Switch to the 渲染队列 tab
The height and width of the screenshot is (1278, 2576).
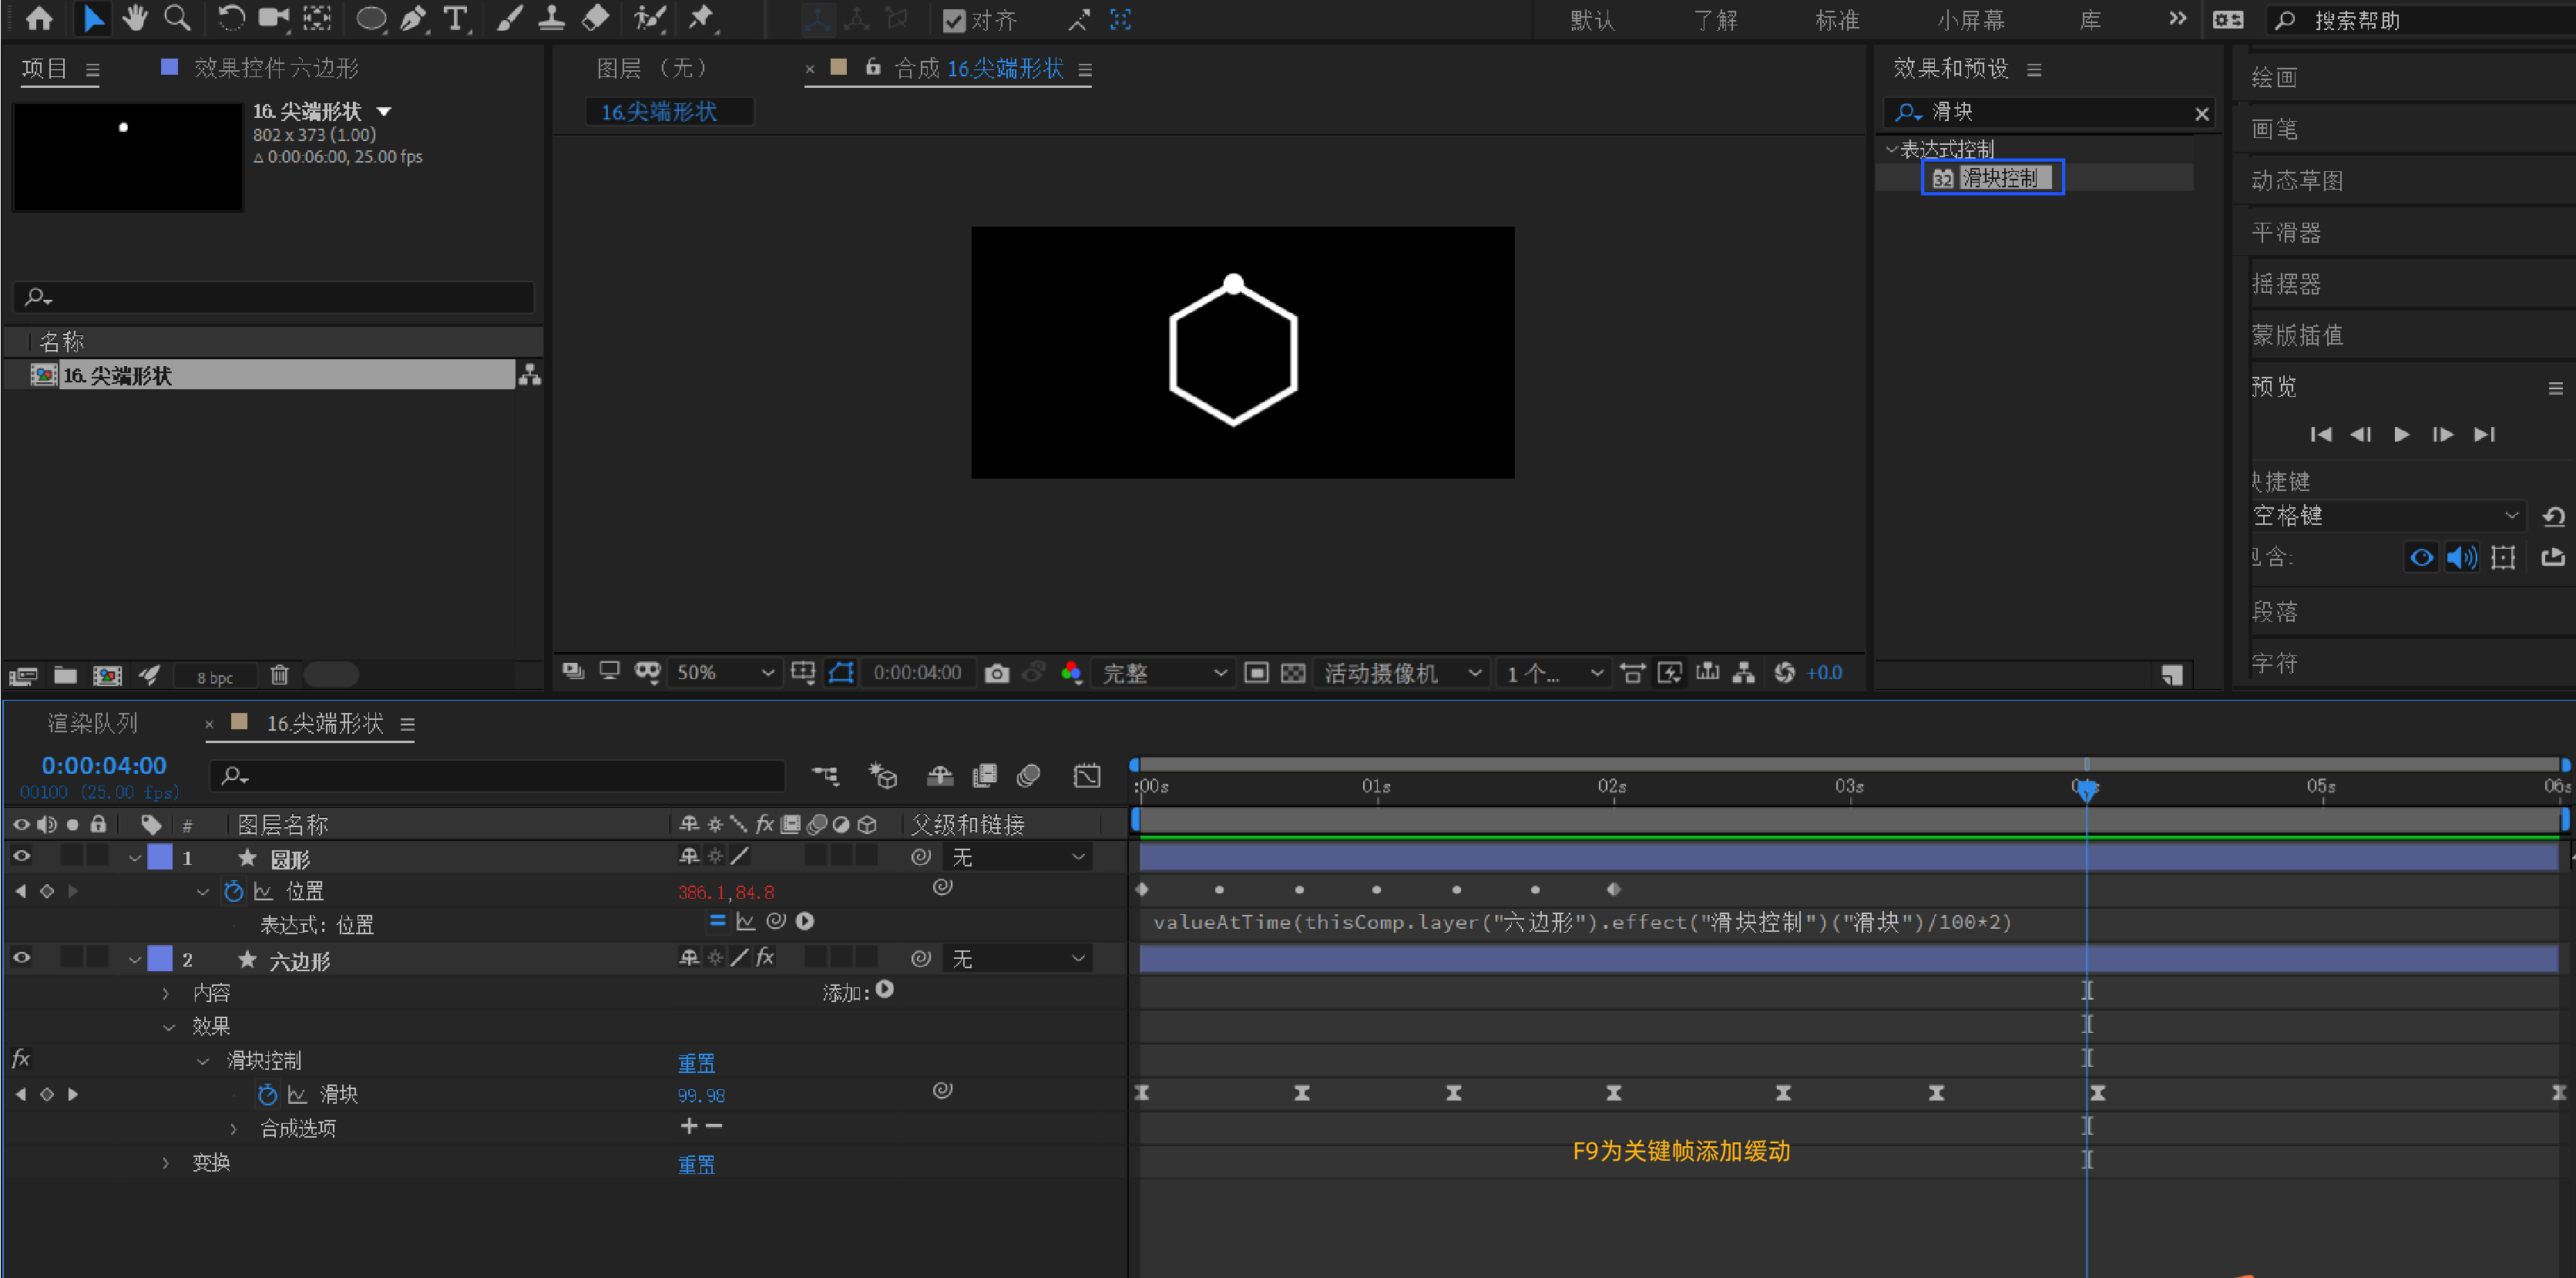92,723
